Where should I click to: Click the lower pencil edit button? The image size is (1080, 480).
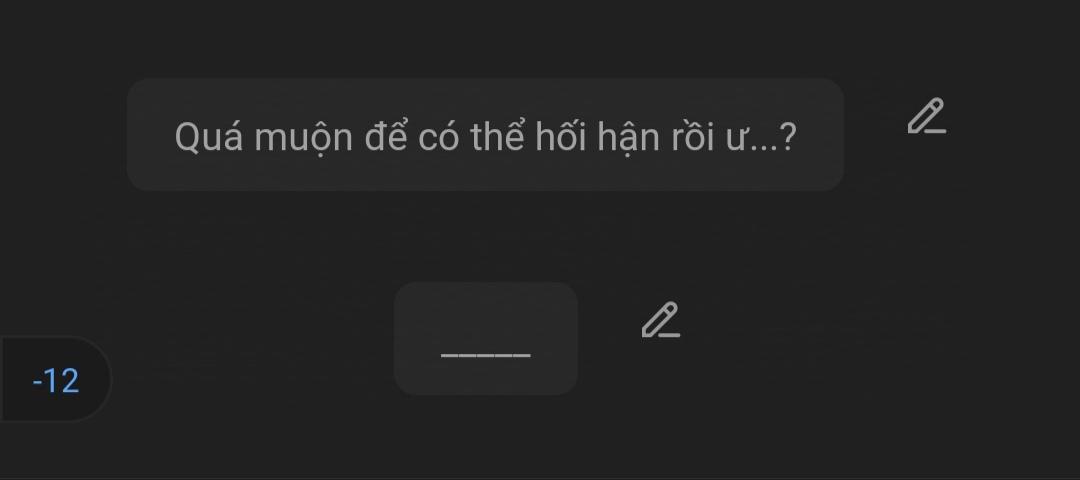coord(661,320)
